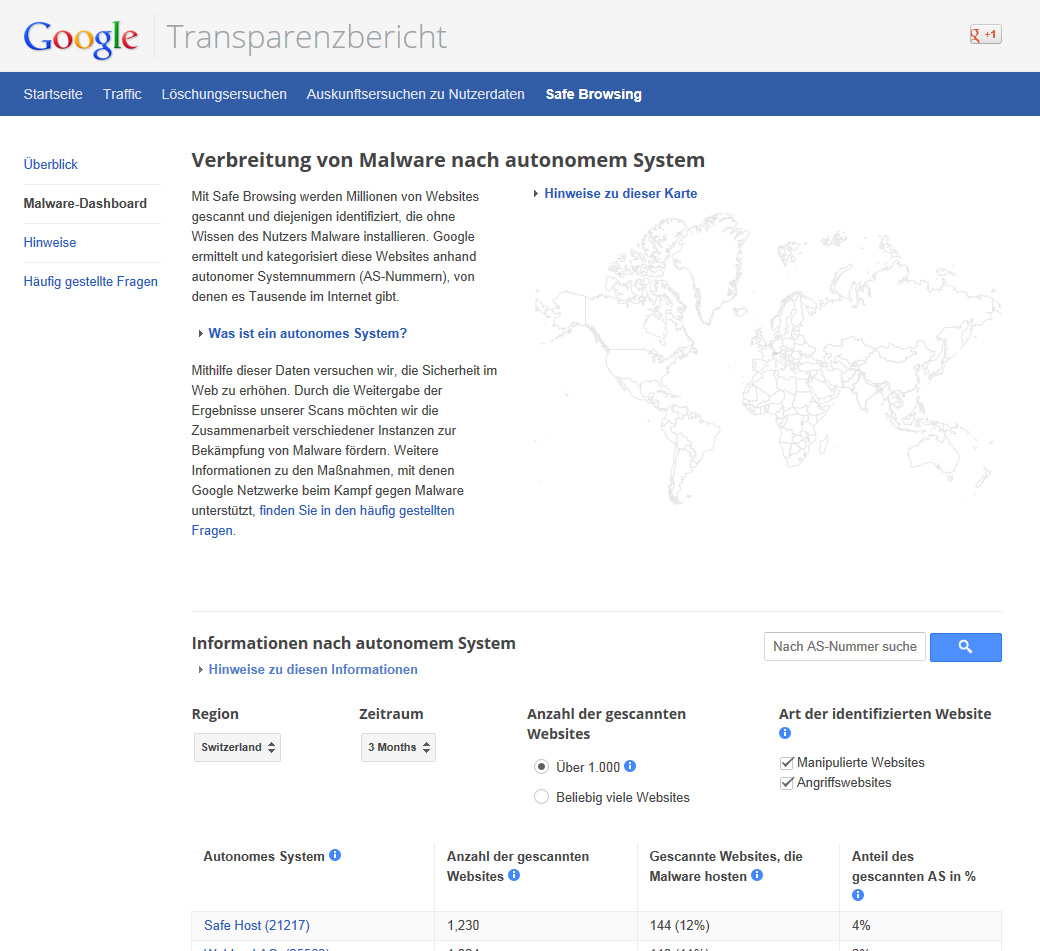This screenshot has width=1040, height=951.
Task: Click info icon under Anteil des gescannten AS
Action: [x=858, y=895]
